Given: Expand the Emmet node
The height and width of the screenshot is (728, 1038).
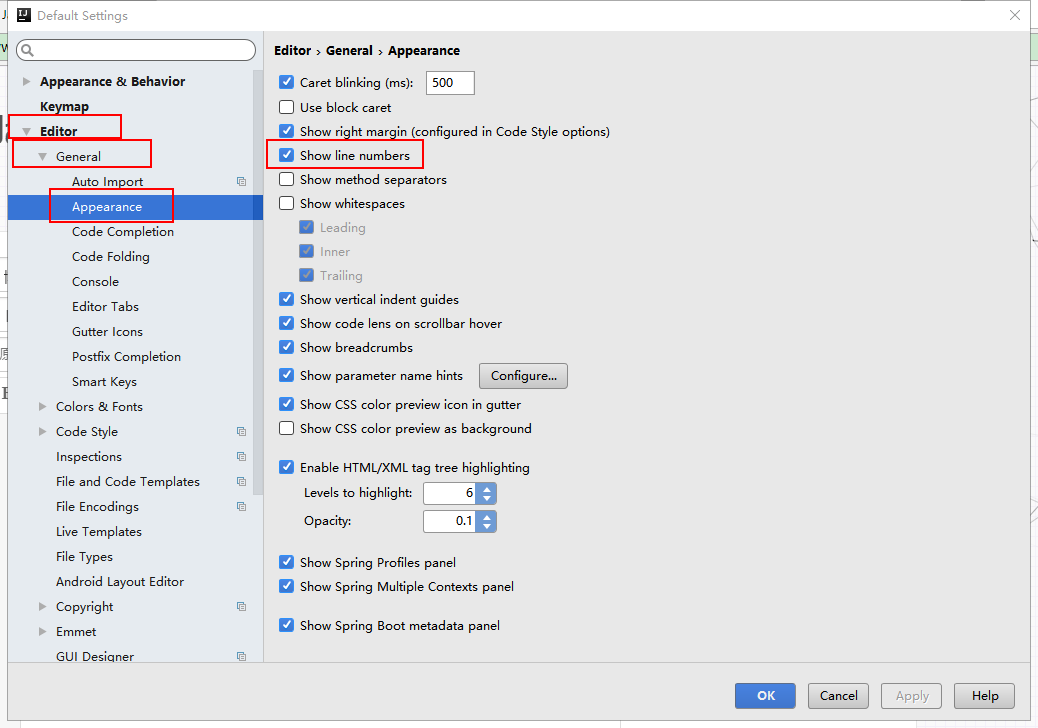Looking at the screenshot, I should coord(42,631).
